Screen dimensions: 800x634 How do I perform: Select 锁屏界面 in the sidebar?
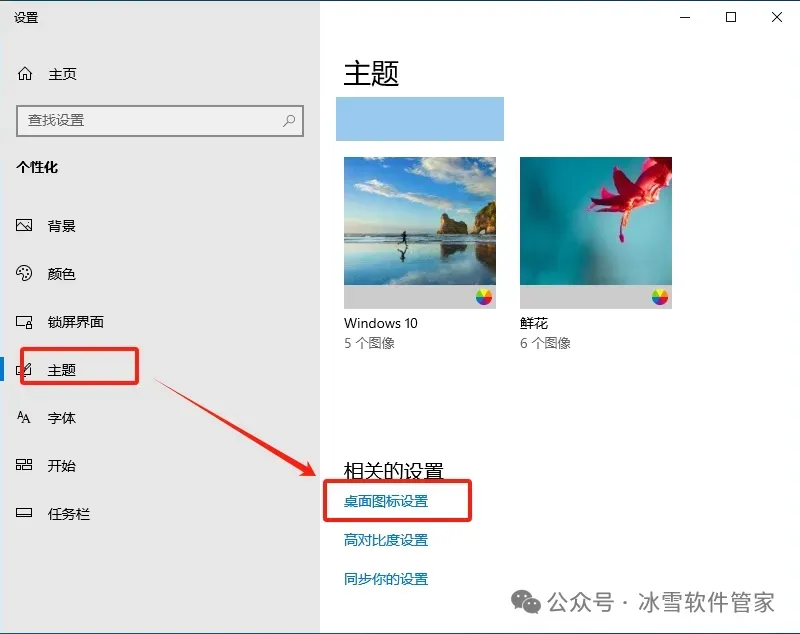[76, 322]
